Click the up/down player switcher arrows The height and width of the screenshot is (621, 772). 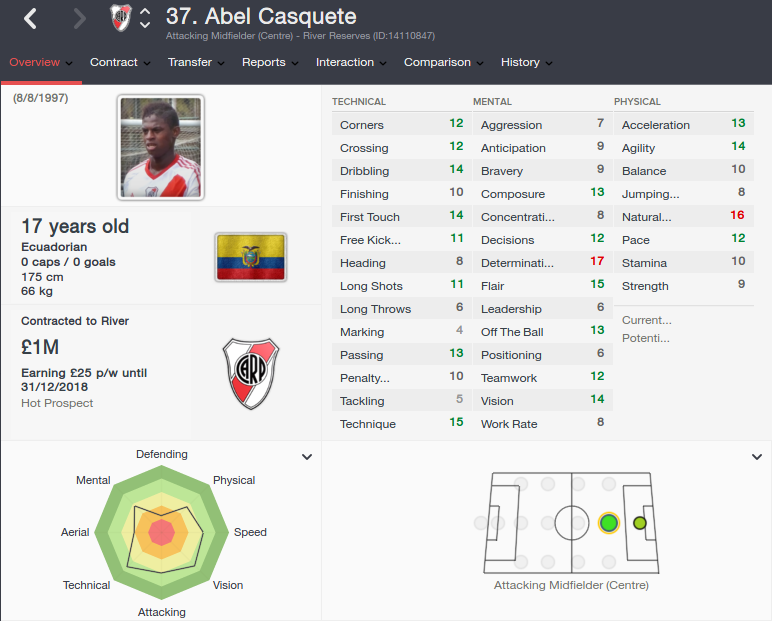(x=145, y=18)
